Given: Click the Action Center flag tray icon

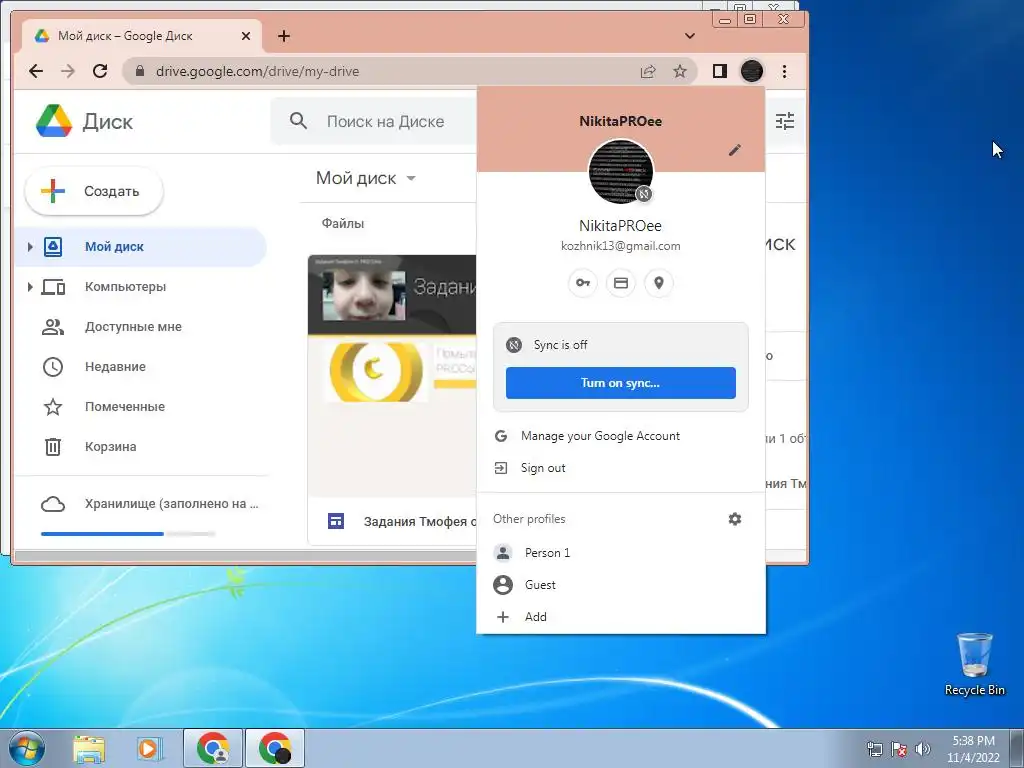Looking at the screenshot, I should pyautogui.click(x=899, y=749).
